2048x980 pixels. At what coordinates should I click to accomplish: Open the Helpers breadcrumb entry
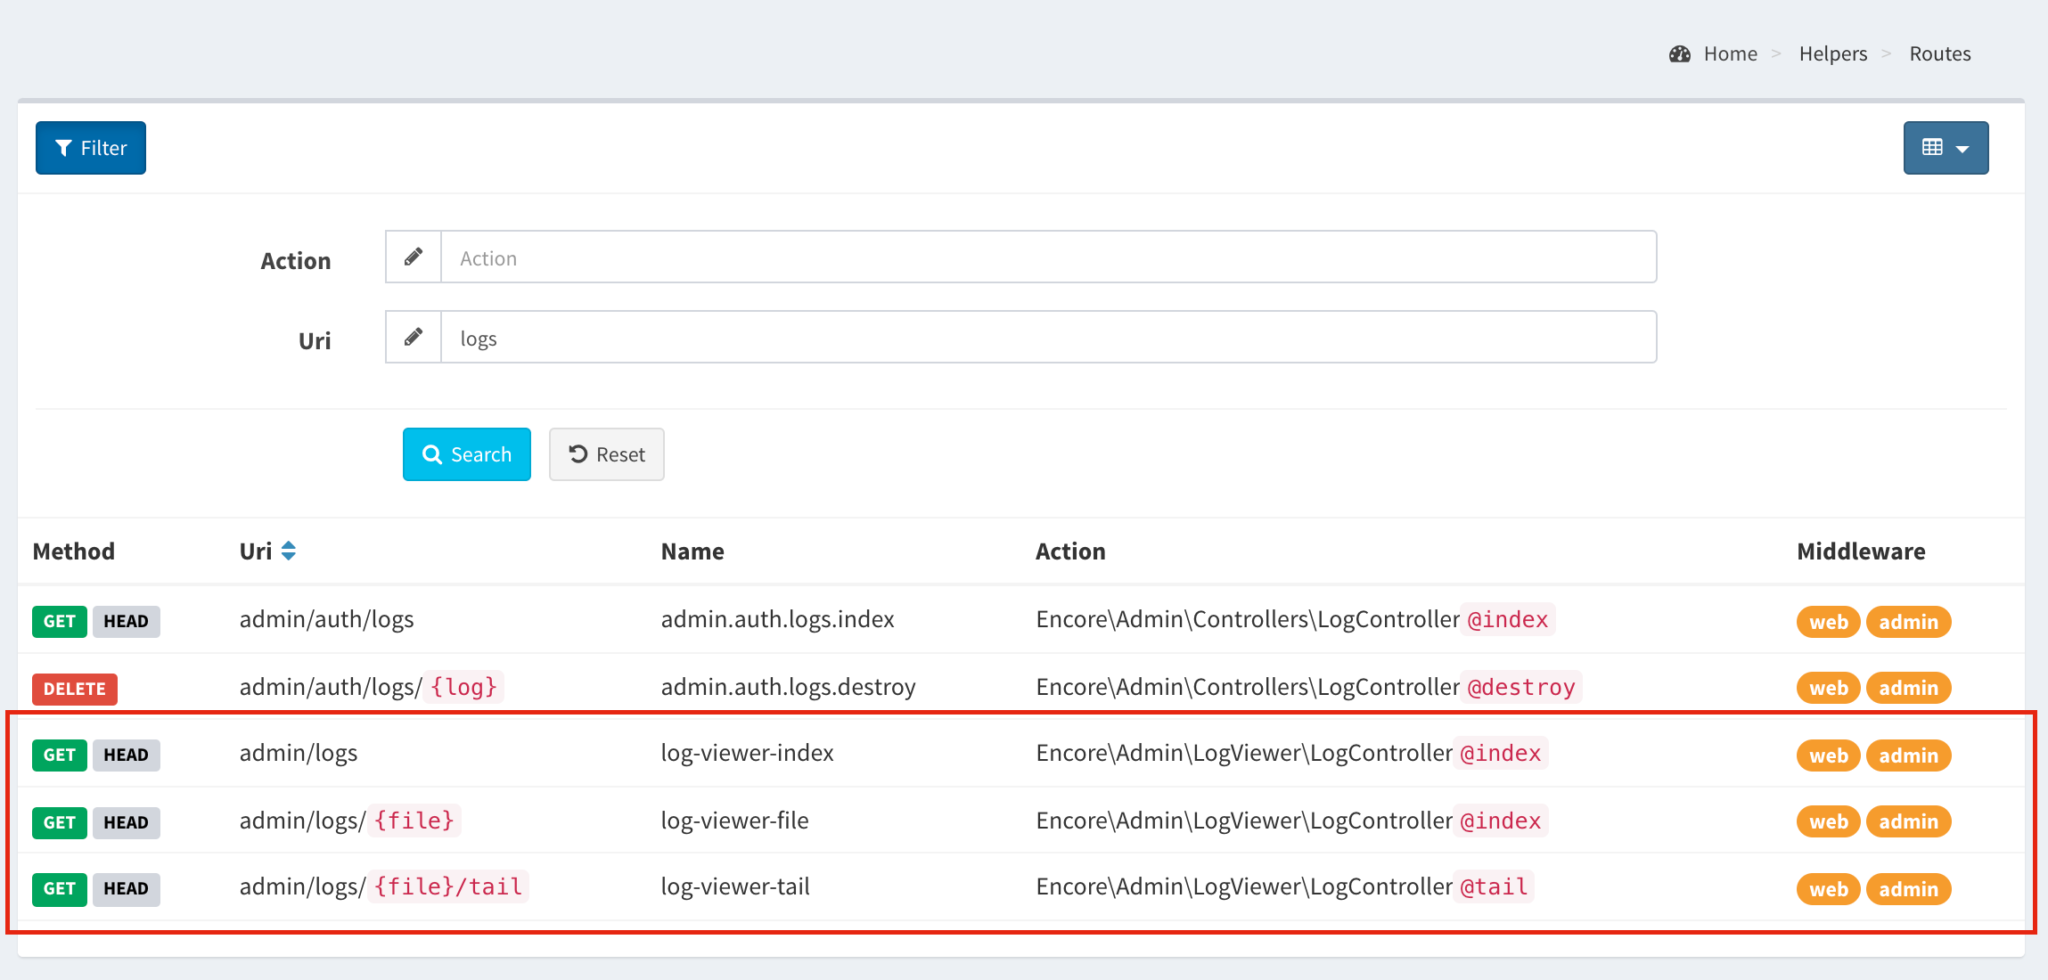[x=1832, y=53]
